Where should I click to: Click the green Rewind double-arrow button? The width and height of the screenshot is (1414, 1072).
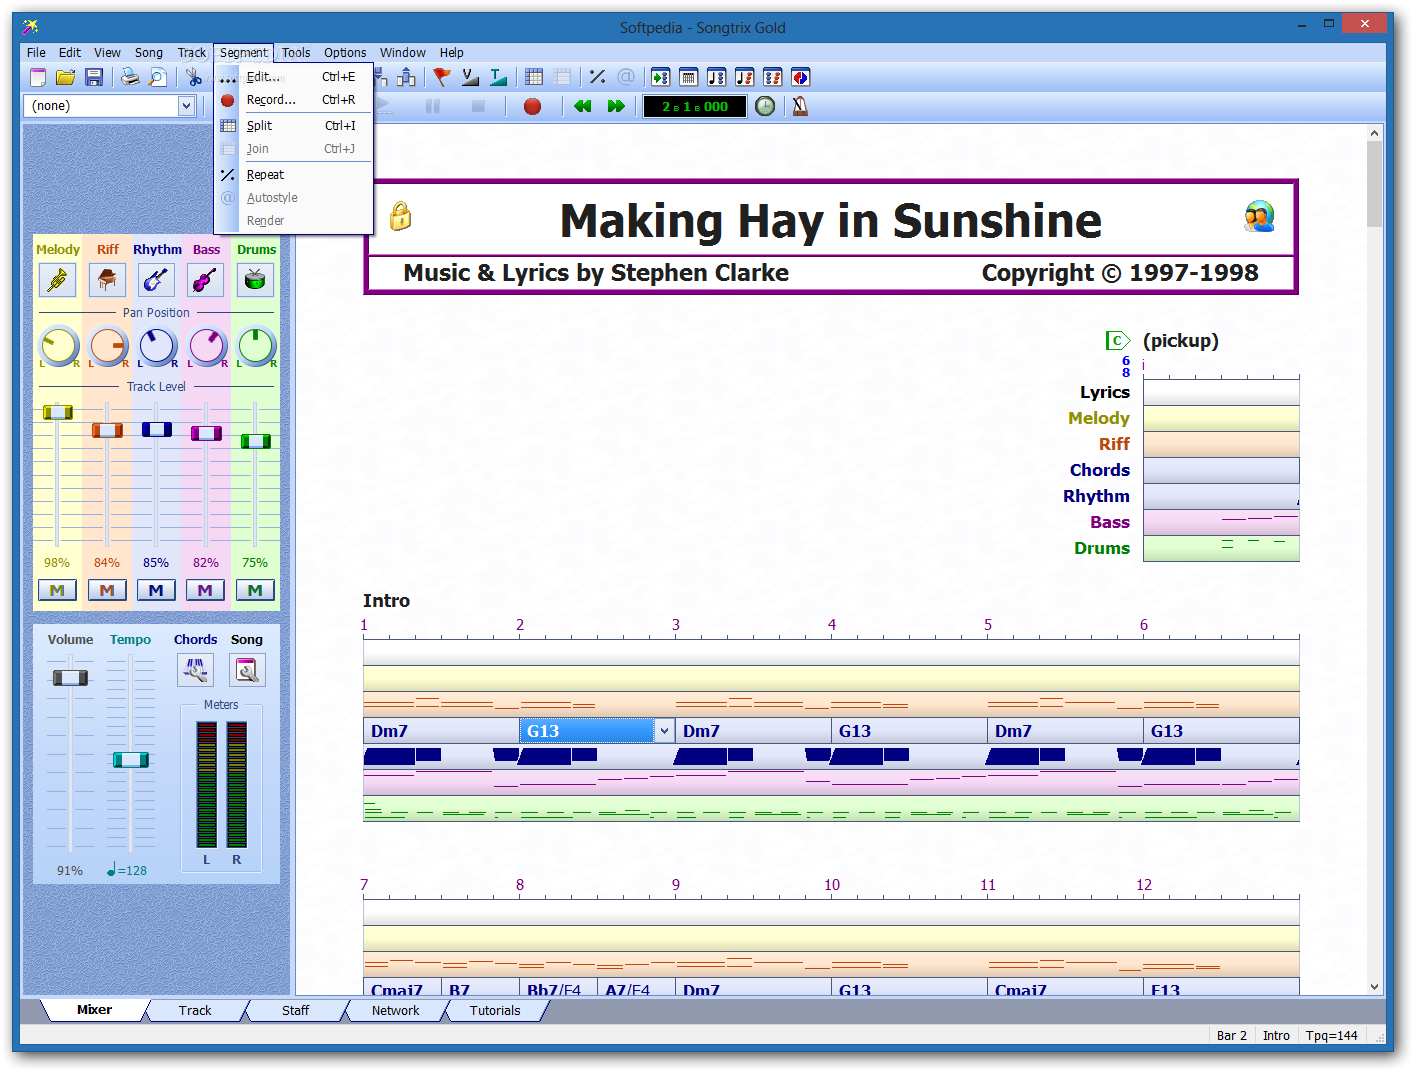click(582, 106)
